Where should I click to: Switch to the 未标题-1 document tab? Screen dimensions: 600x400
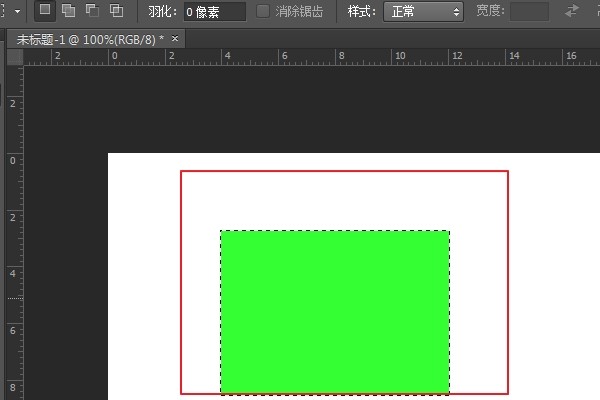pyautogui.click(x=90, y=39)
